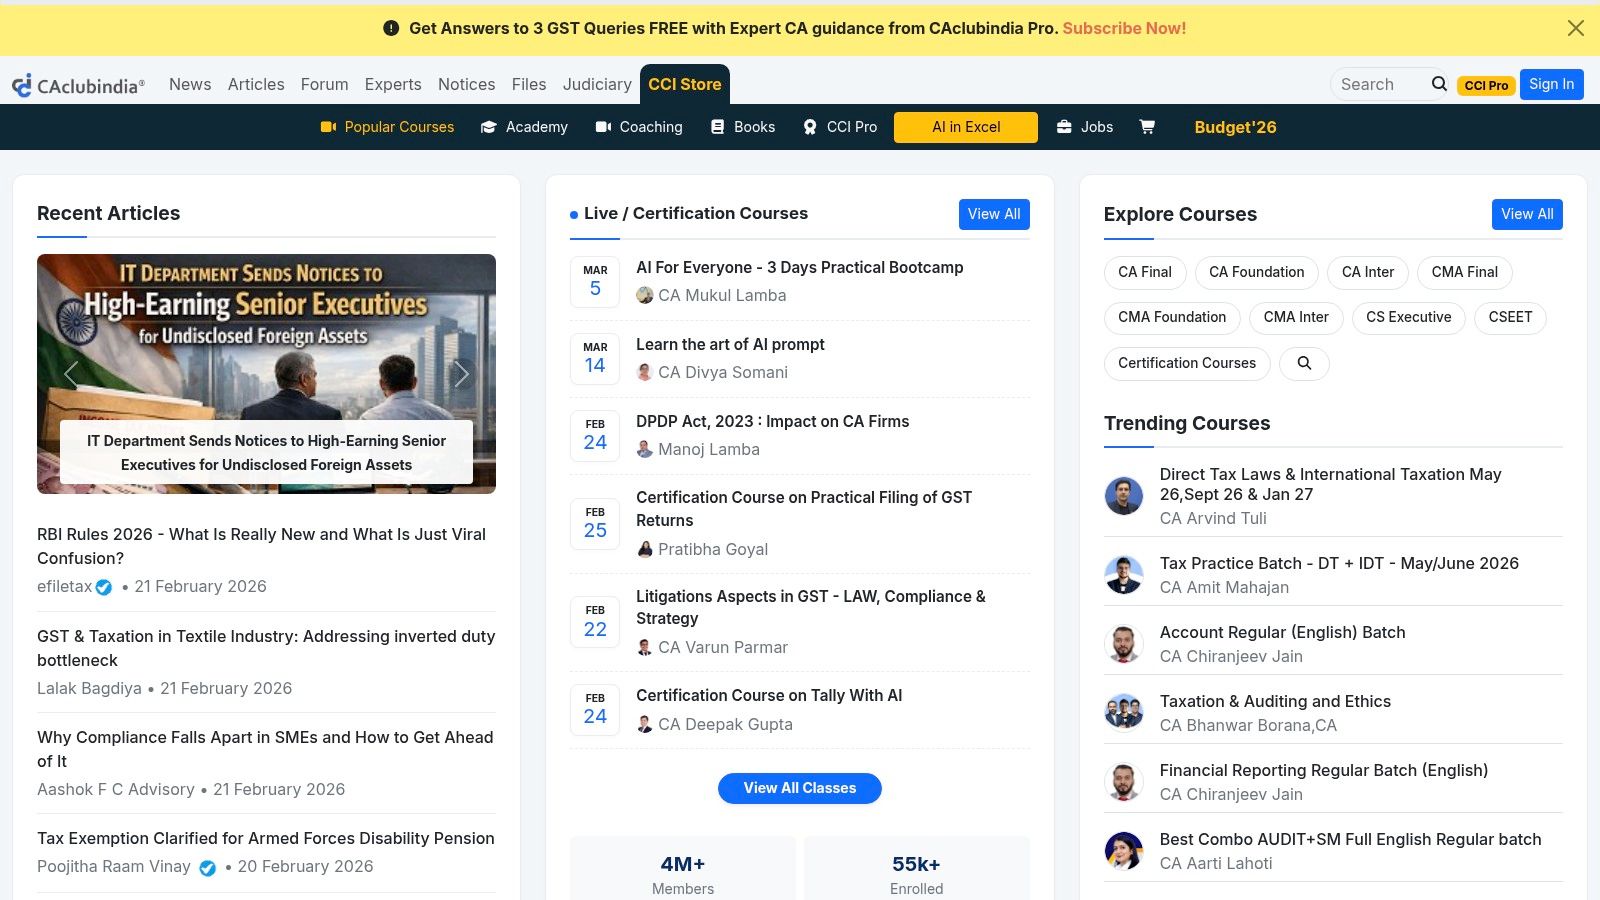Viewport: 1600px width, 900px height.
Task: Open the Forum menu
Action: 324,84
